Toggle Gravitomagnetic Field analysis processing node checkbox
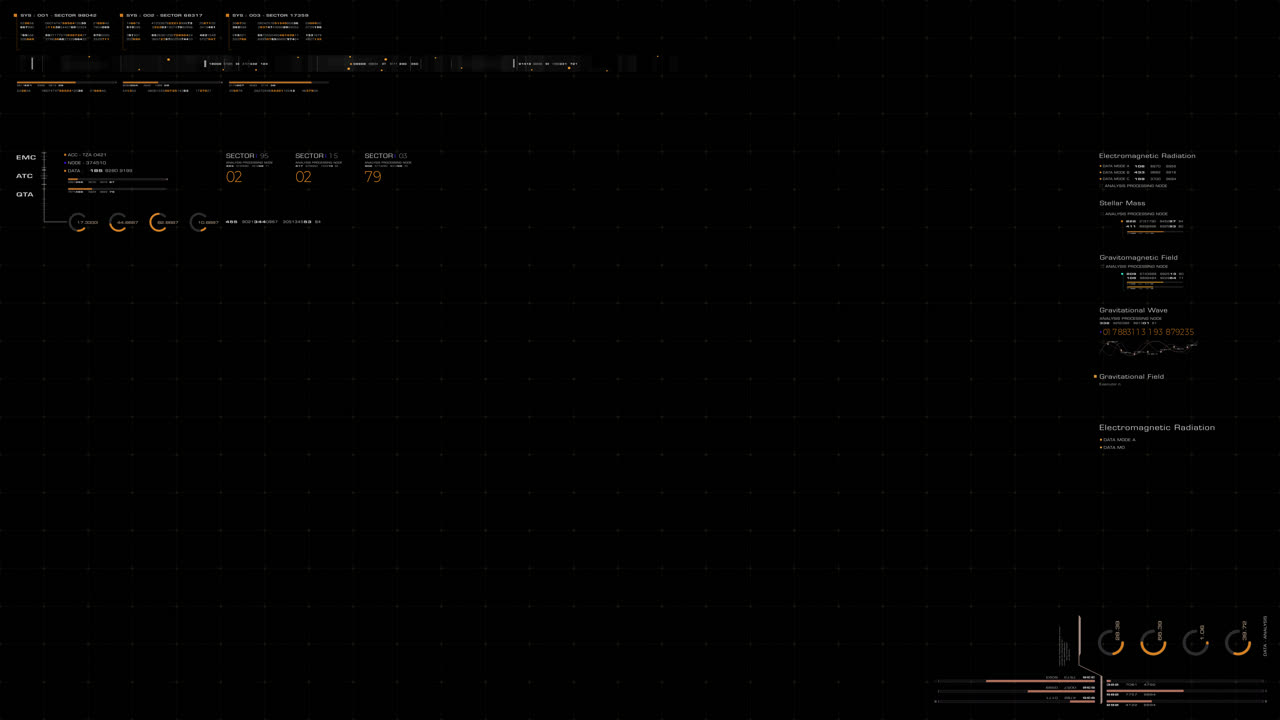This screenshot has height=720, width=1280. pos(1102,267)
